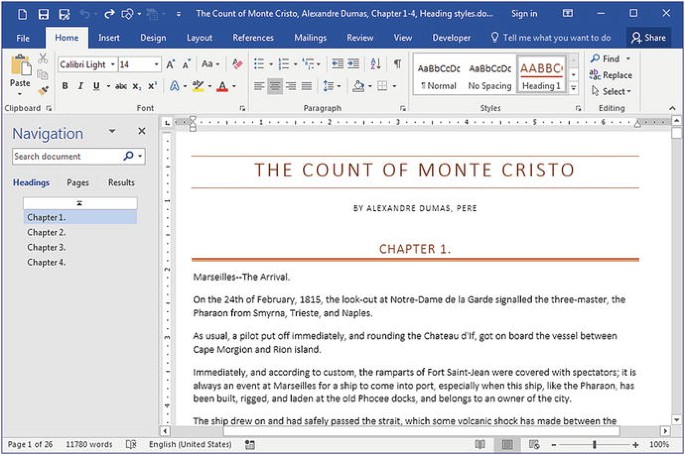Click the zoom slider handle
This screenshot has width=685, height=455.
(x=594, y=445)
